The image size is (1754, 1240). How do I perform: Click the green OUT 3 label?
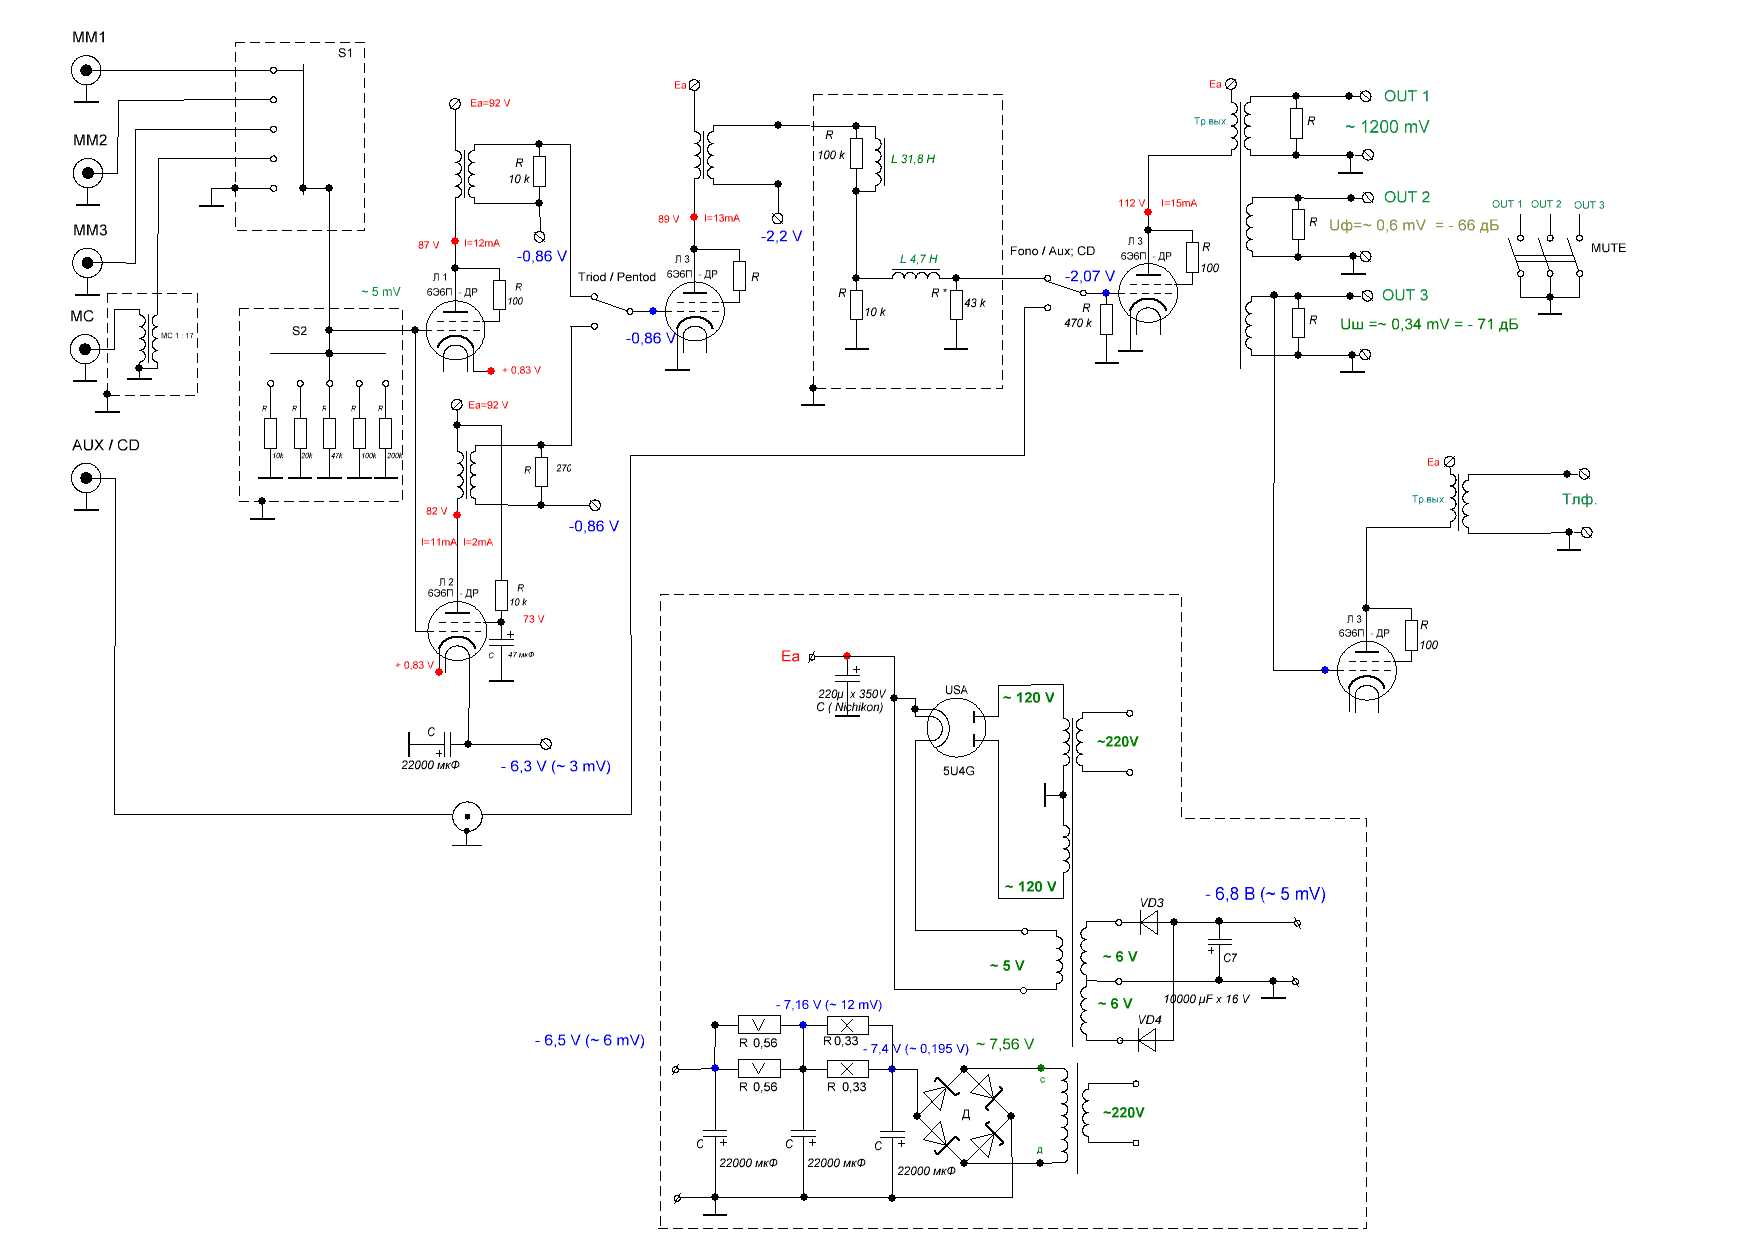pyautogui.click(x=1405, y=295)
